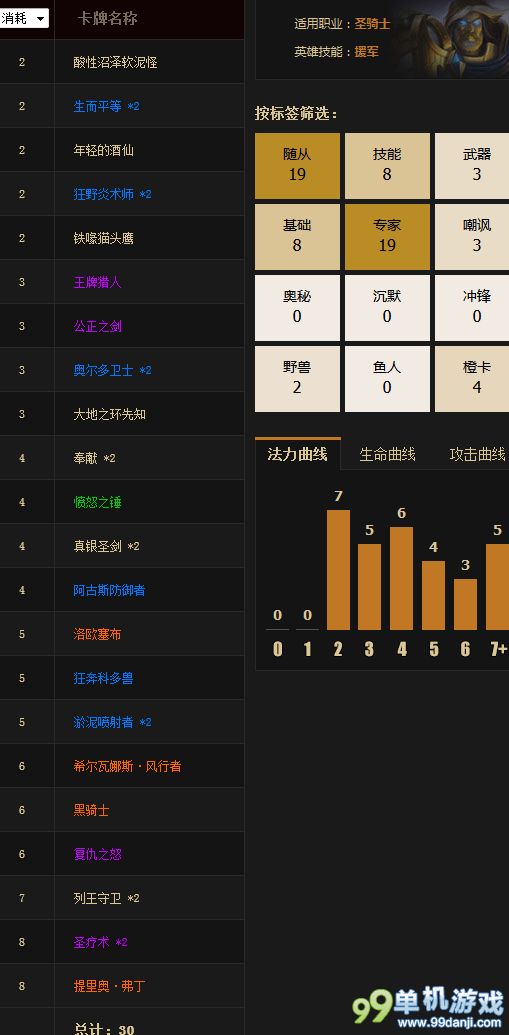509x1035 pixels.
Task: Select the 奥秘 0 tag filter
Action: click(x=297, y=308)
